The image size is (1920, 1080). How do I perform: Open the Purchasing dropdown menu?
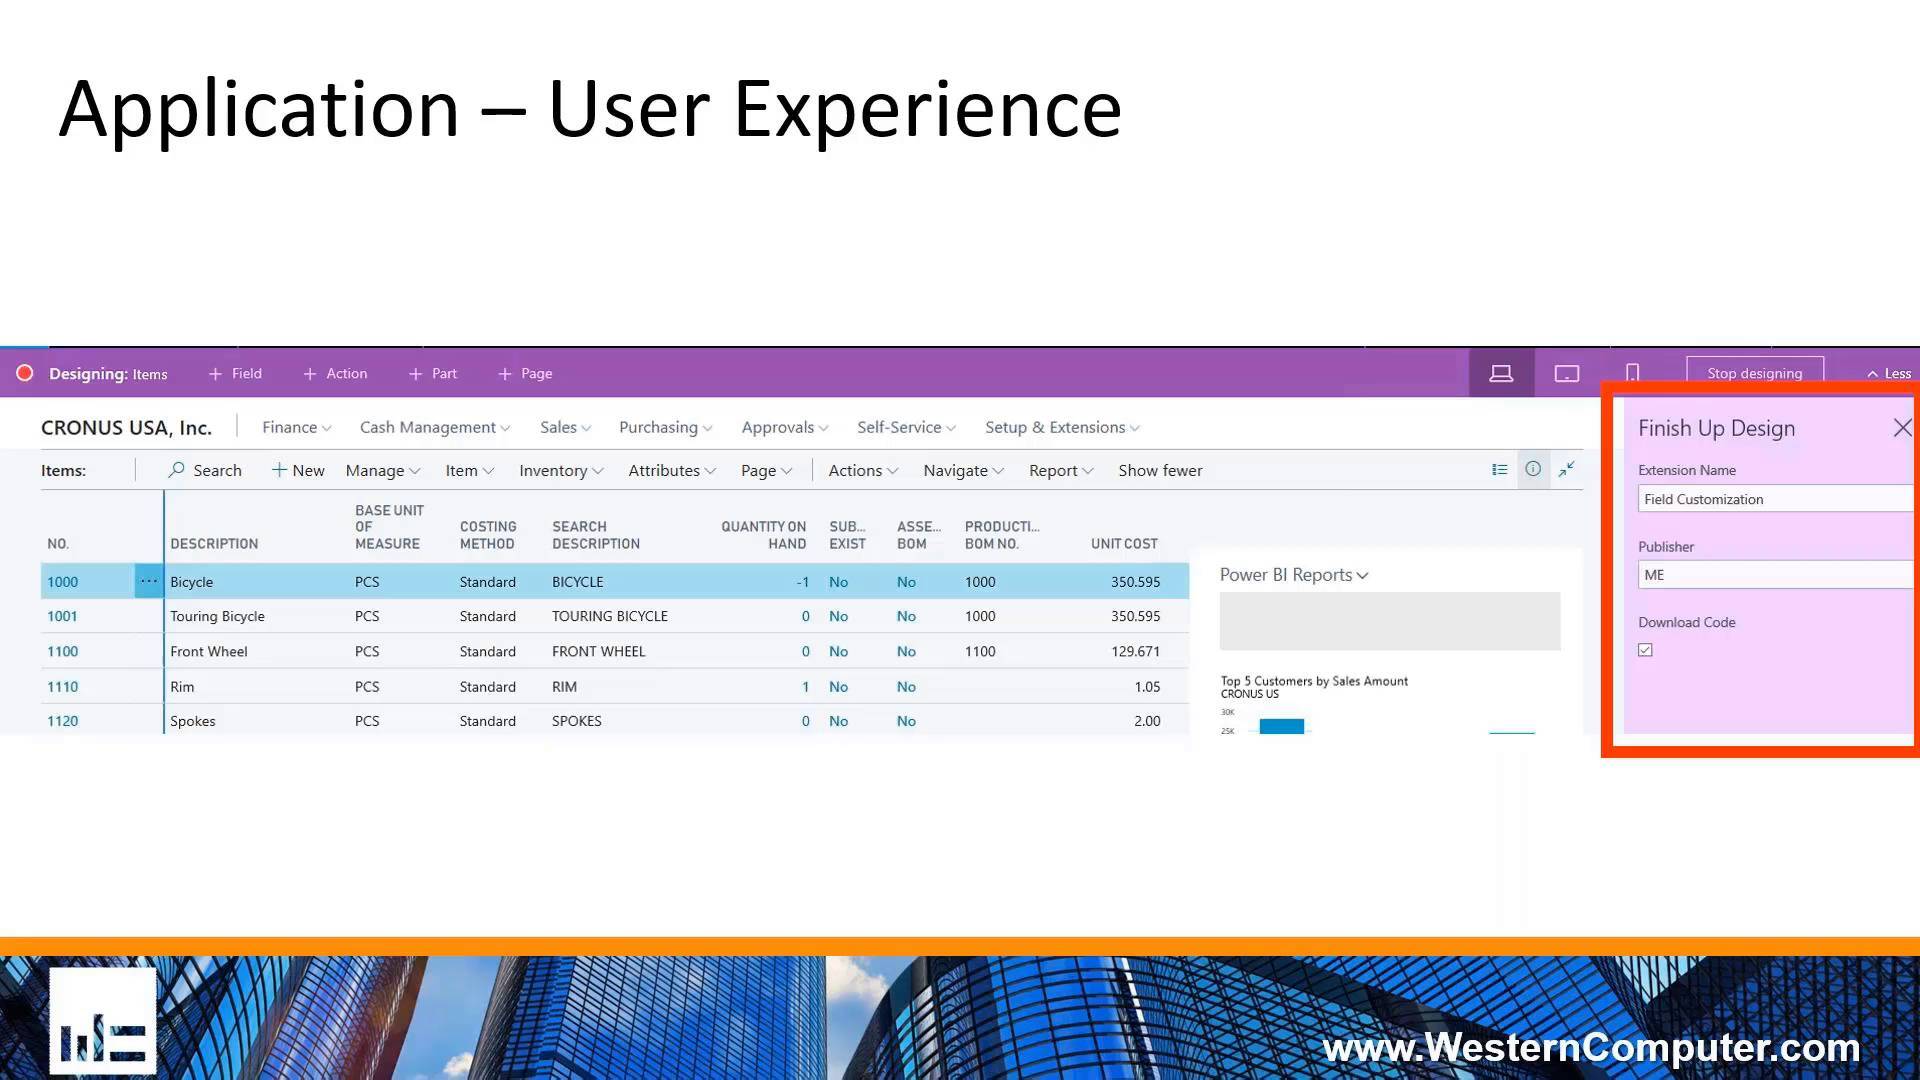click(664, 427)
